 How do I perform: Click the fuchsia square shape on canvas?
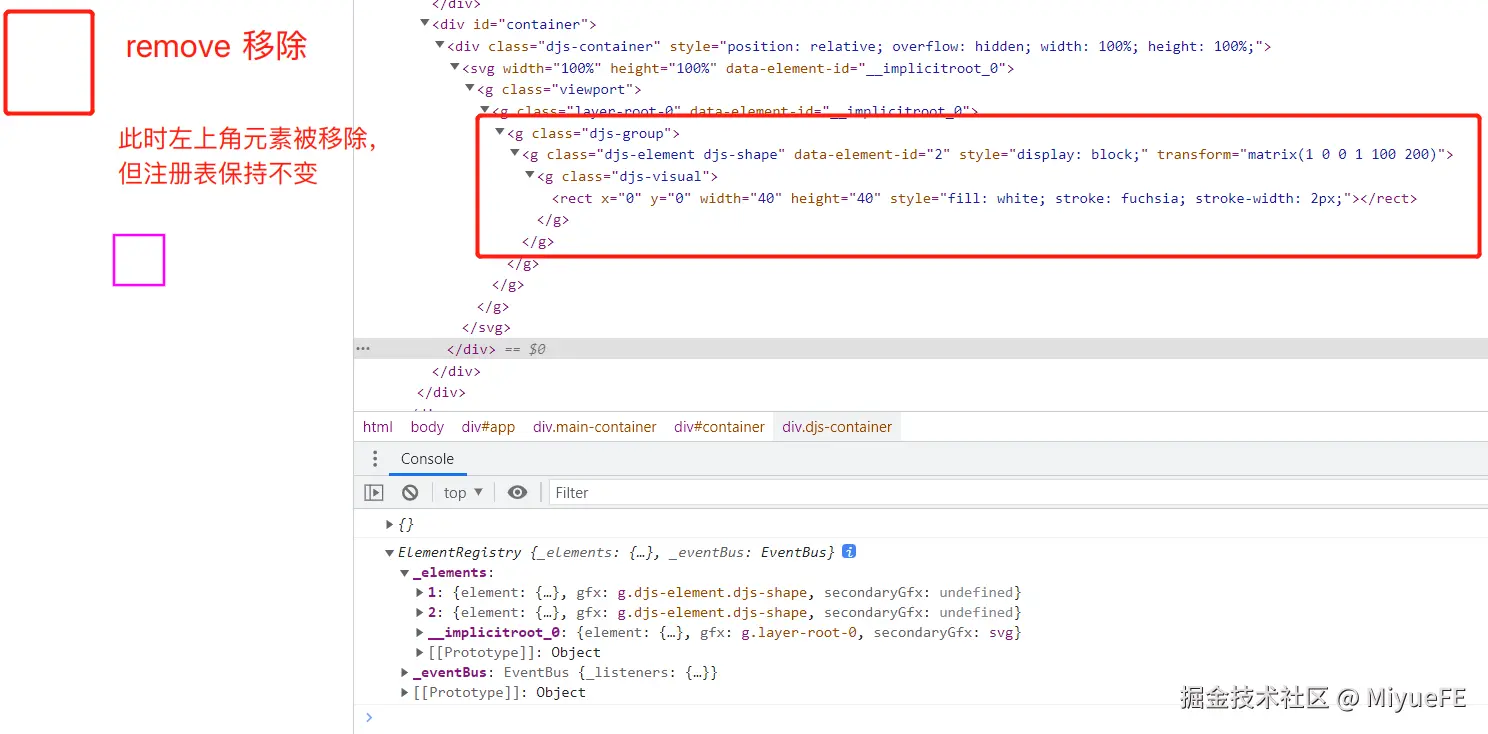(139, 260)
